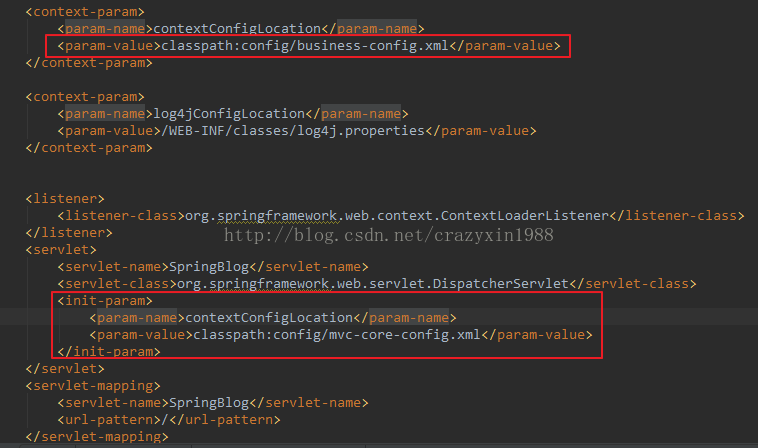Image resolution: width=758 pixels, height=448 pixels.
Task: Click the opening <init-param> tag
Action: click(105, 301)
